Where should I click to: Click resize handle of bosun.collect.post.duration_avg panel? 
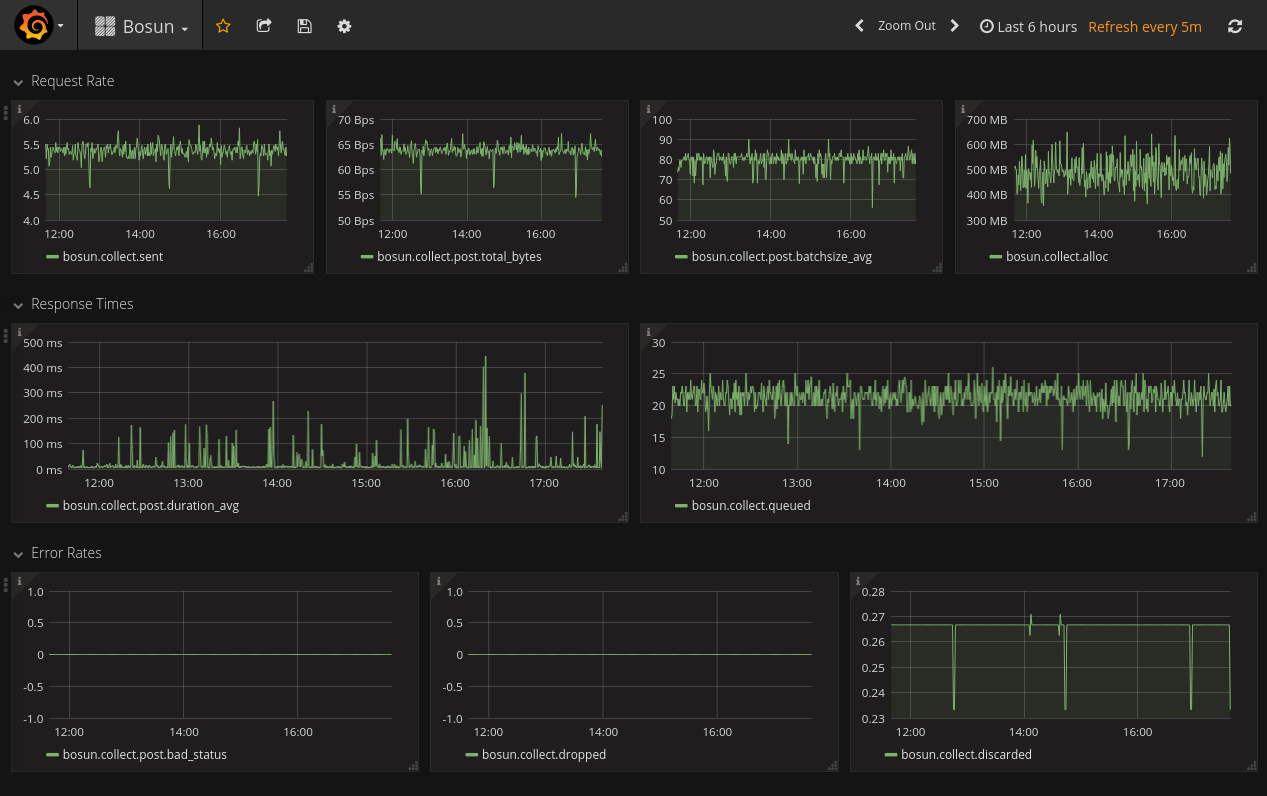pyautogui.click(x=623, y=517)
